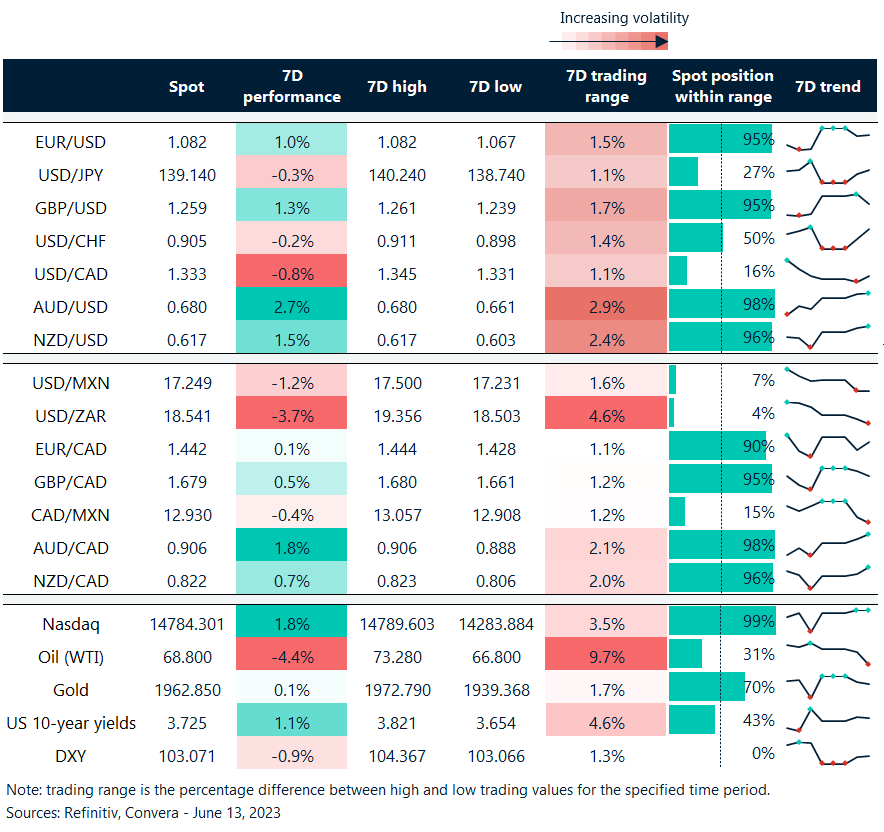Viewport: 884px width, 832px height.
Task: Select the NZD/USD row label
Action: (x=70, y=340)
